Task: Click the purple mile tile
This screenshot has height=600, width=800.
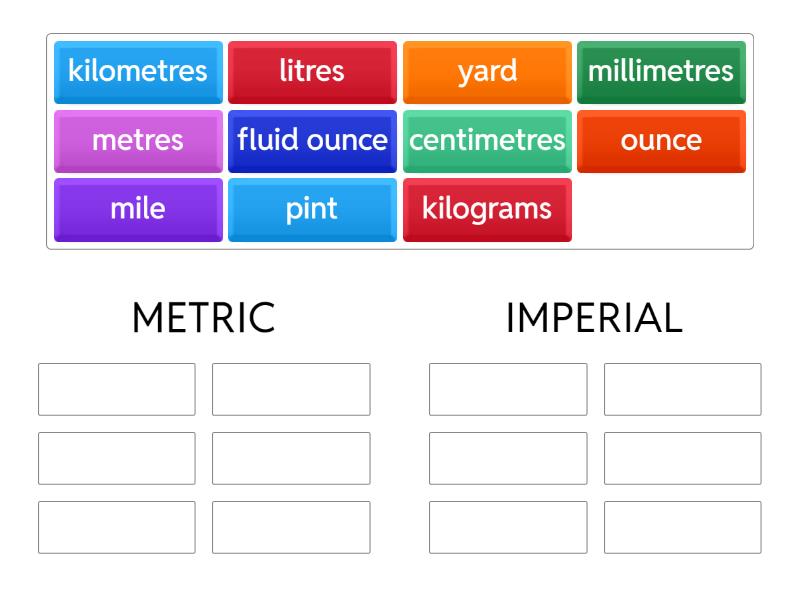Action: pyautogui.click(x=138, y=209)
